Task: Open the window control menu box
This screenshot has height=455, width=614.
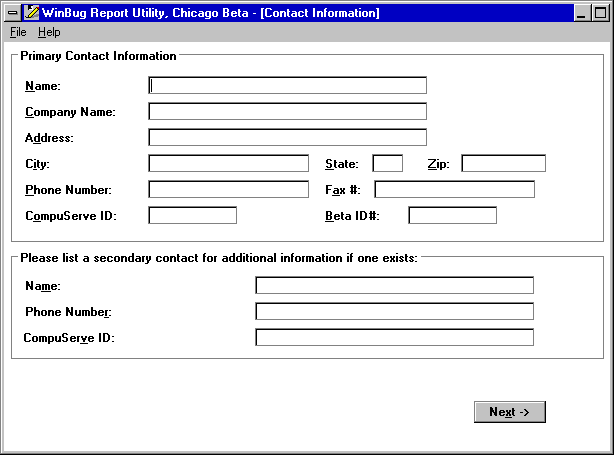Action: tap(13, 13)
